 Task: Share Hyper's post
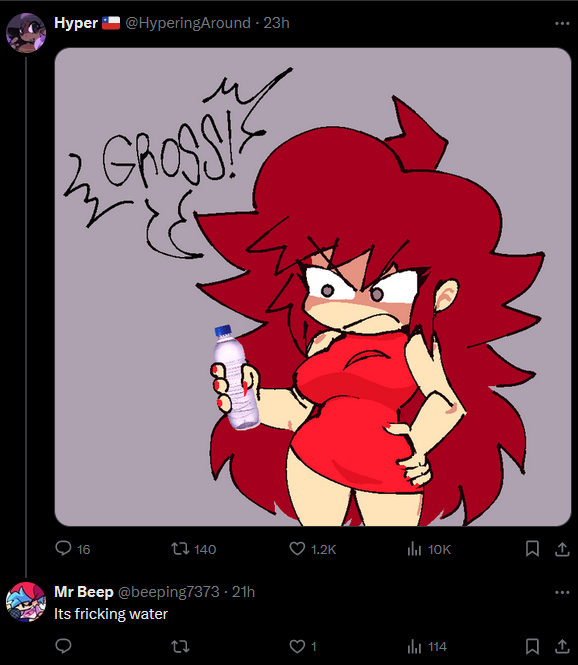562,549
